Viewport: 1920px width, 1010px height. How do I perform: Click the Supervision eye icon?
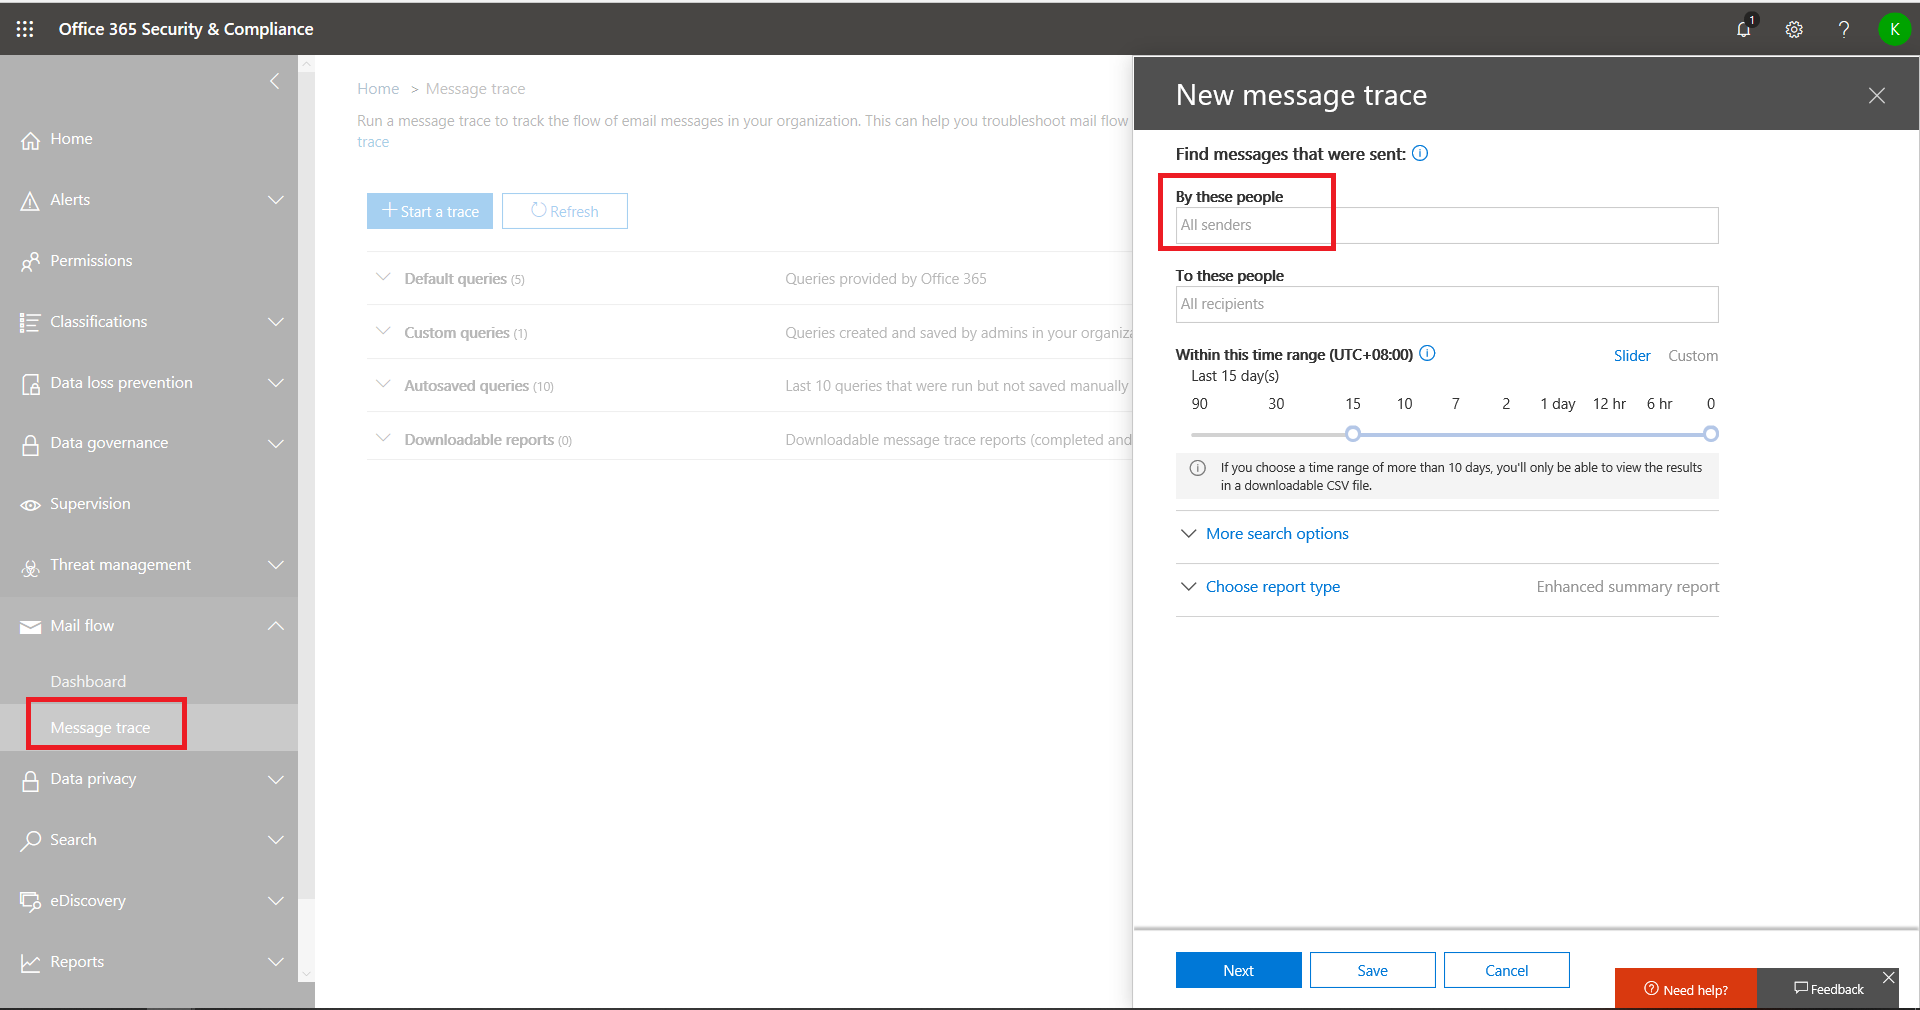(x=31, y=505)
